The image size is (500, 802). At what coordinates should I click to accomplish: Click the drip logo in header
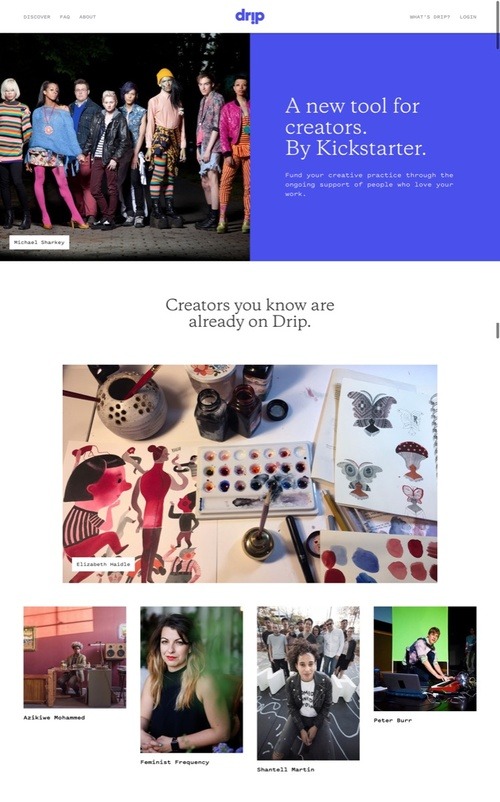[x=249, y=16]
